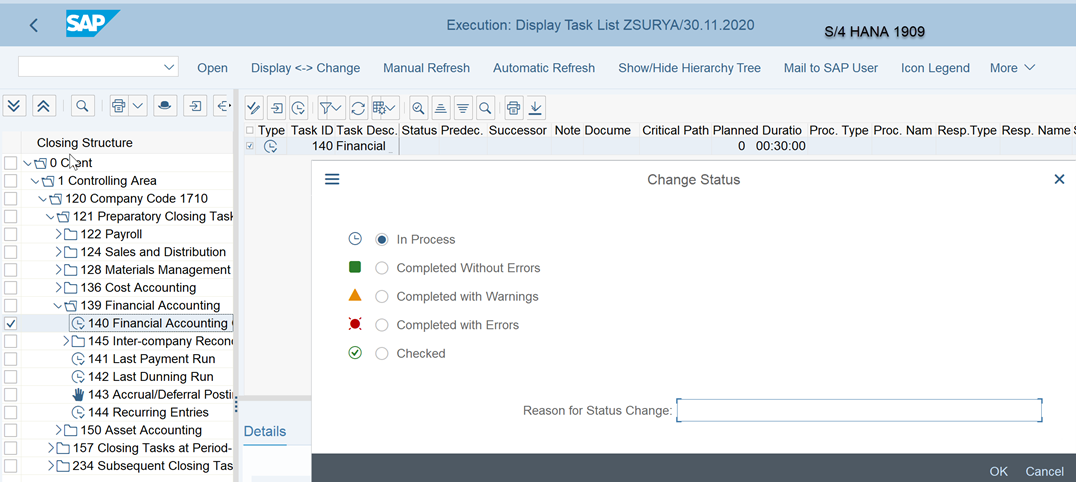Cancel the Change Status dialog

(1044, 471)
